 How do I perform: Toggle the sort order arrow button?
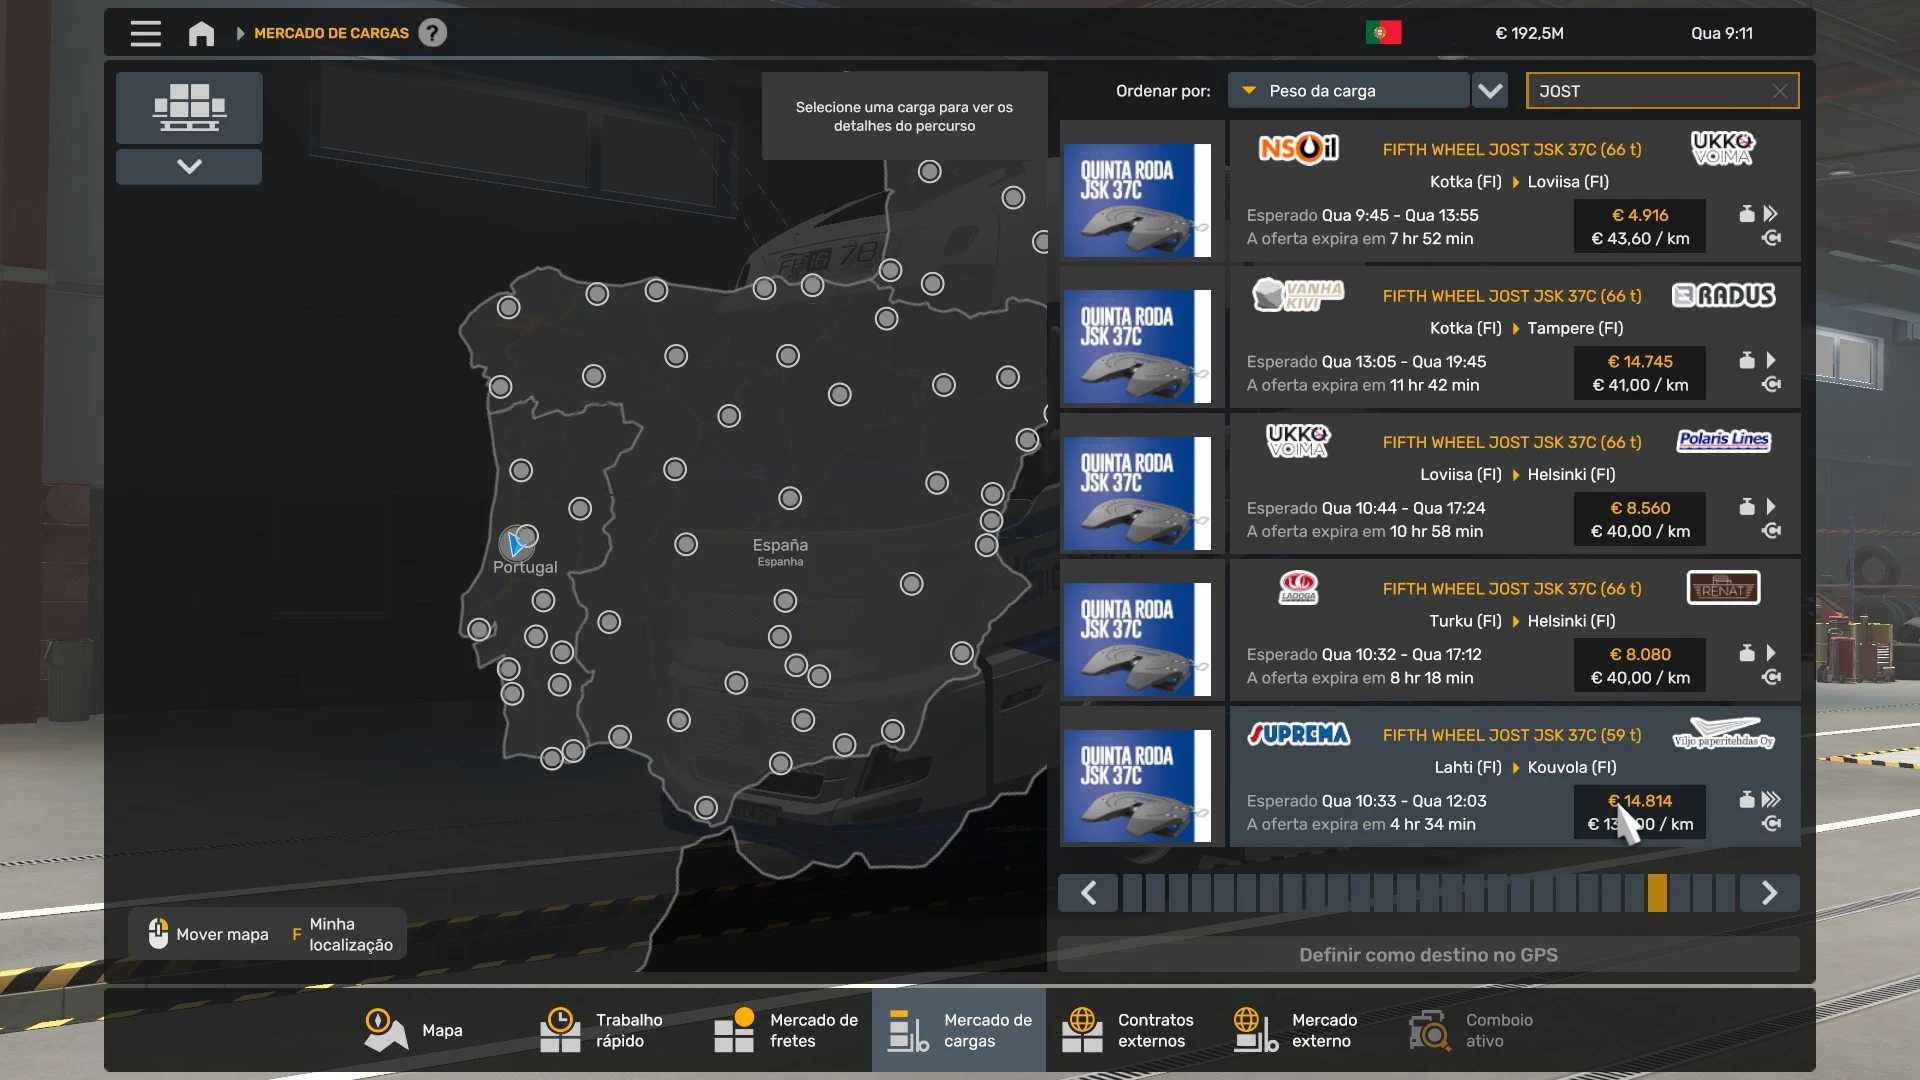click(1490, 91)
